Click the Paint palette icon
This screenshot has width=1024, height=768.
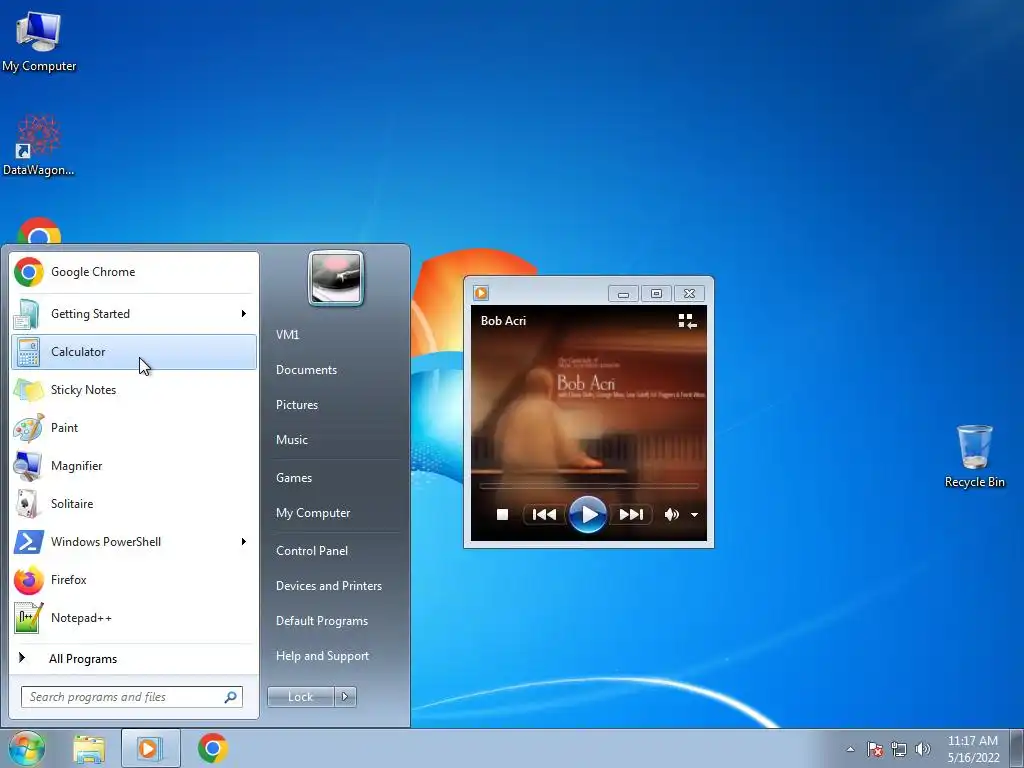(x=29, y=428)
